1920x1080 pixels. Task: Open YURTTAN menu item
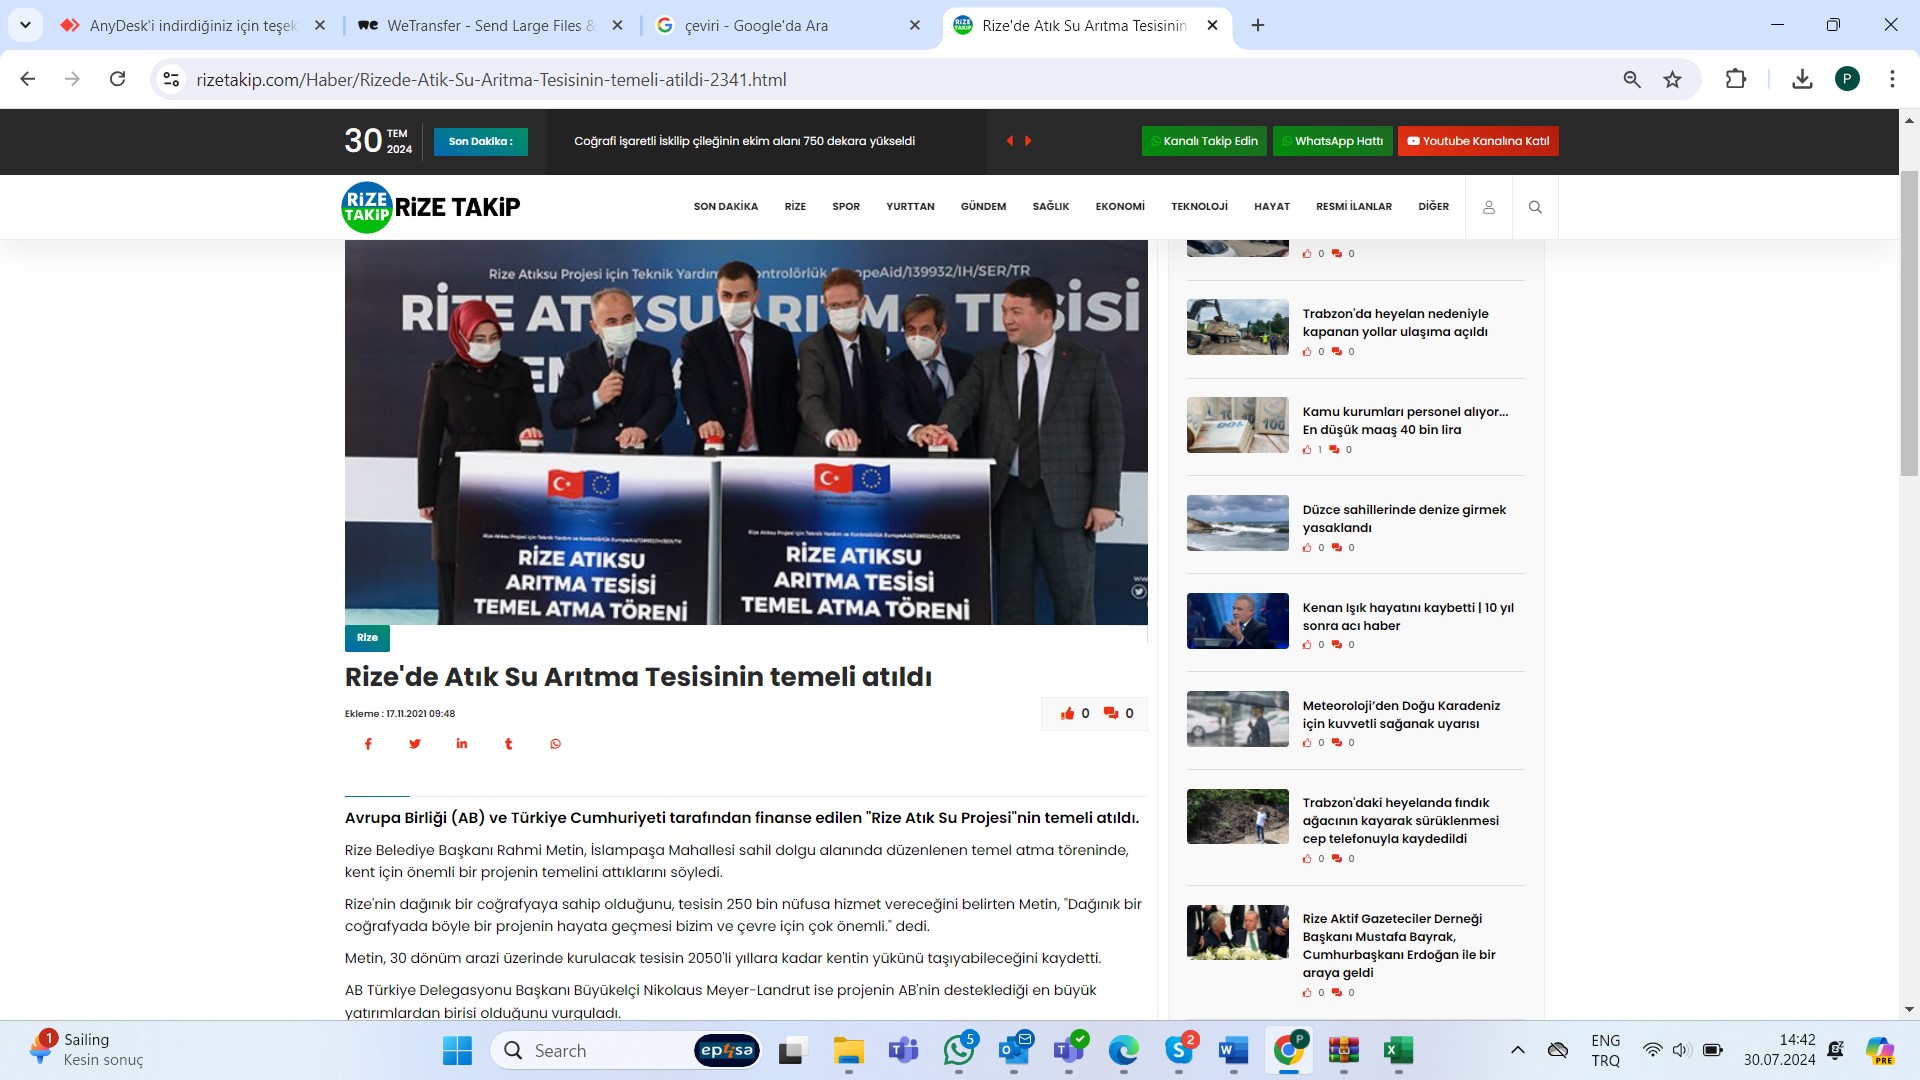(x=910, y=207)
